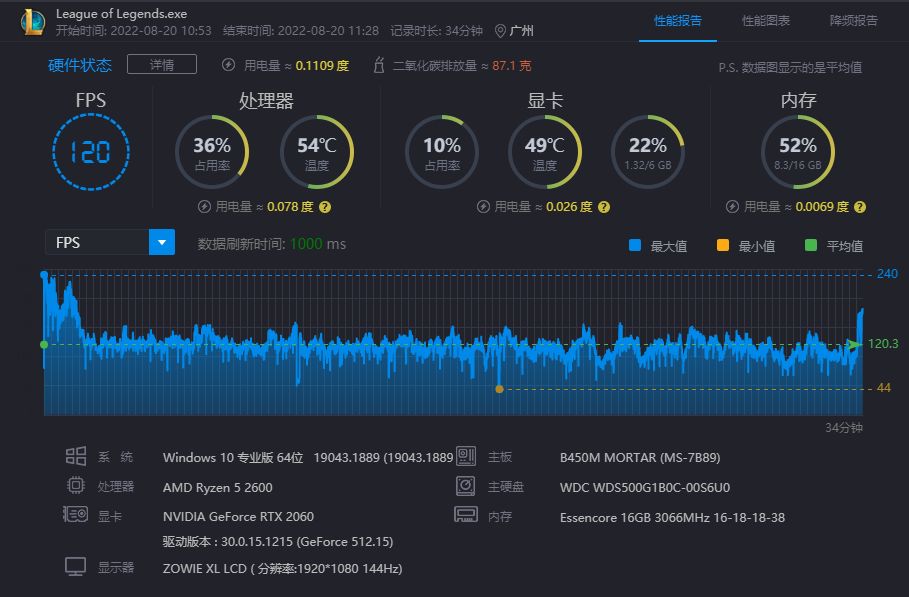Toggle the 最大值 legend series

[634, 246]
